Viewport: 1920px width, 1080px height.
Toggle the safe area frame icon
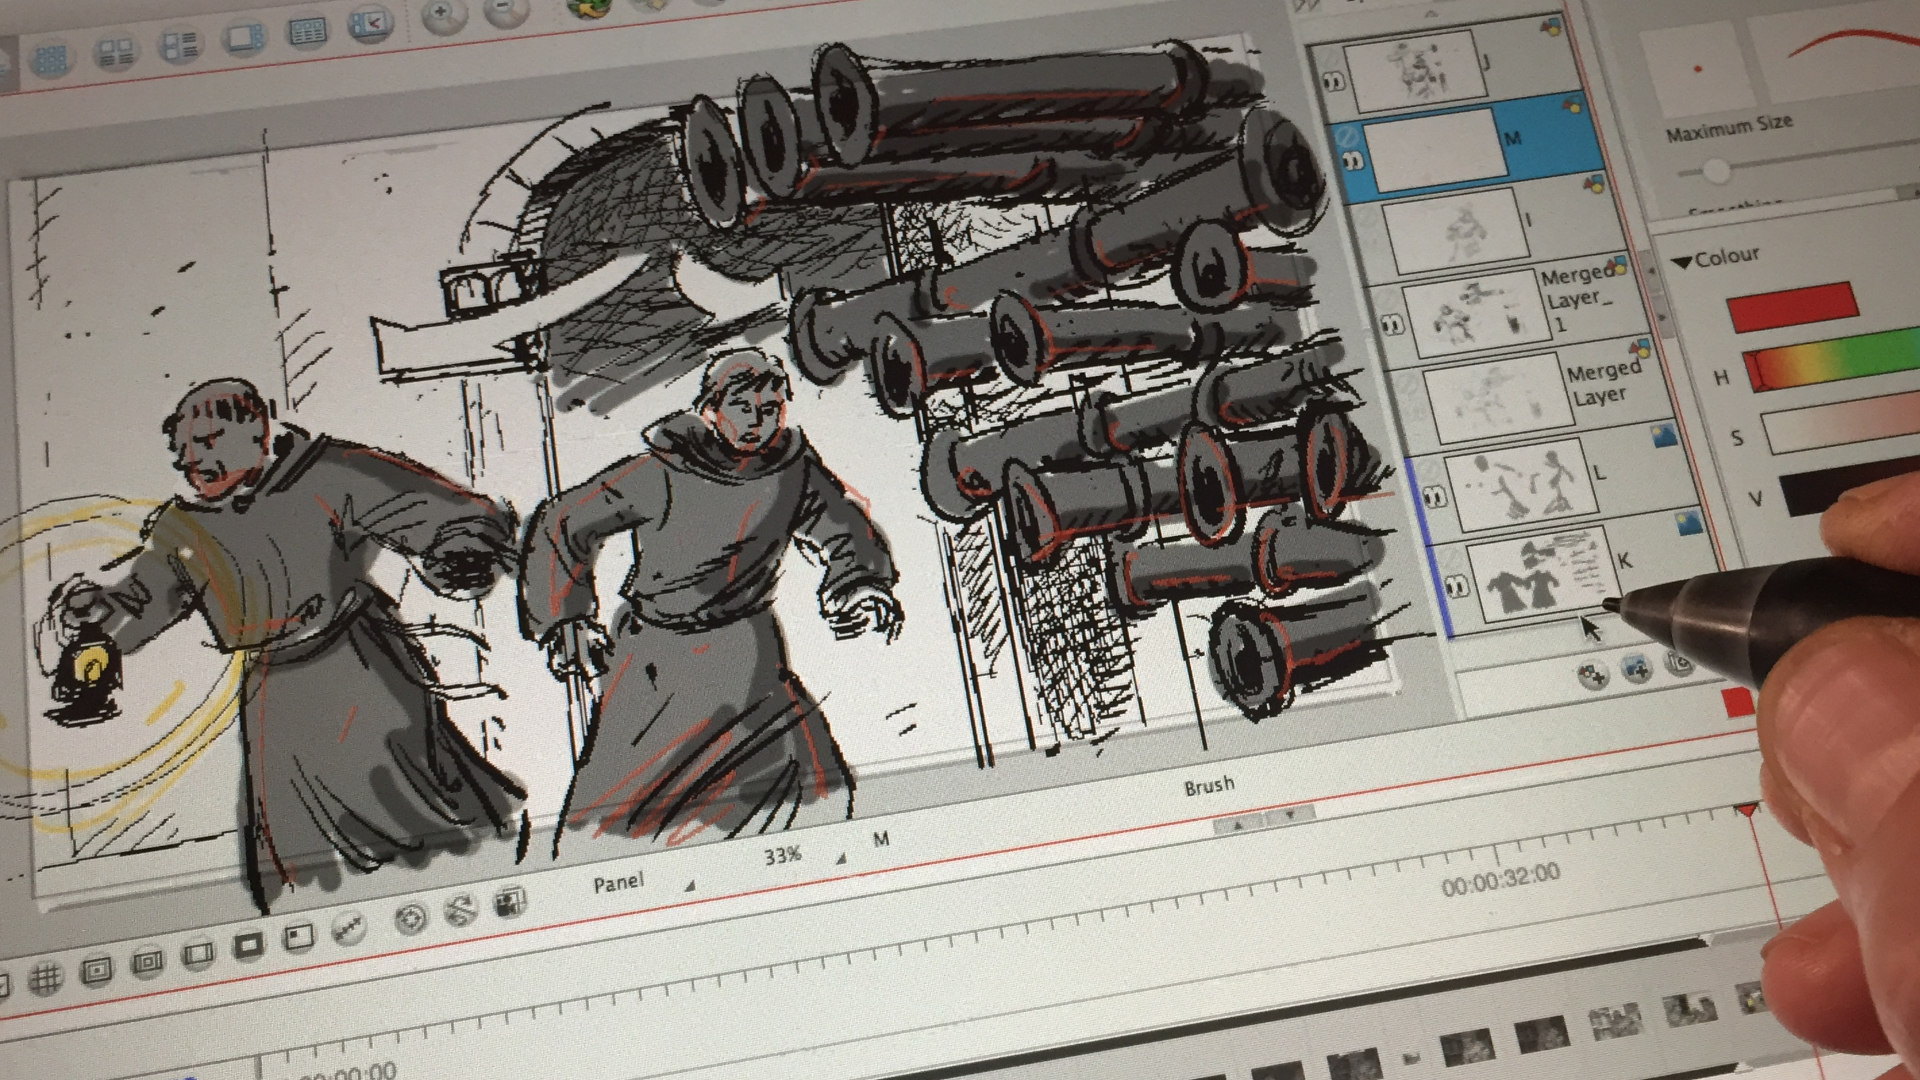96,970
